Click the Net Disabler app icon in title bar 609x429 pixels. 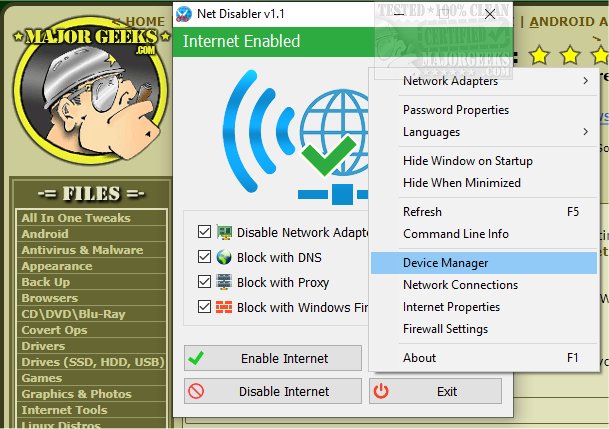(184, 14)
